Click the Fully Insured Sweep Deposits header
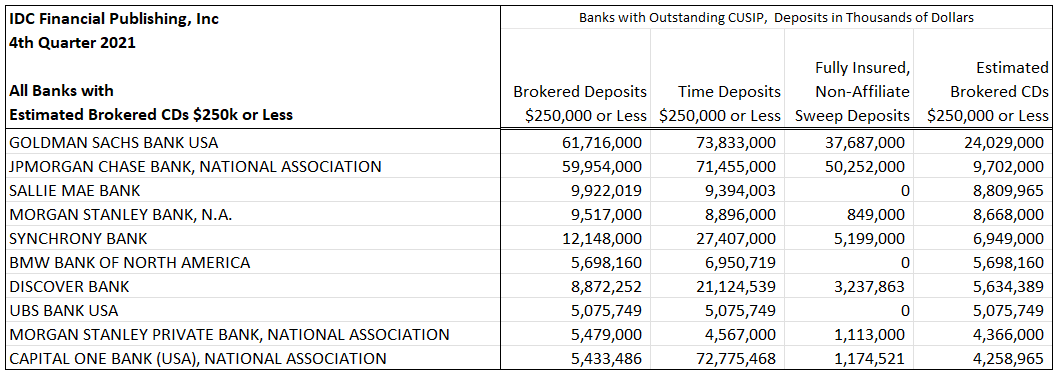 [x=852, y=91]
